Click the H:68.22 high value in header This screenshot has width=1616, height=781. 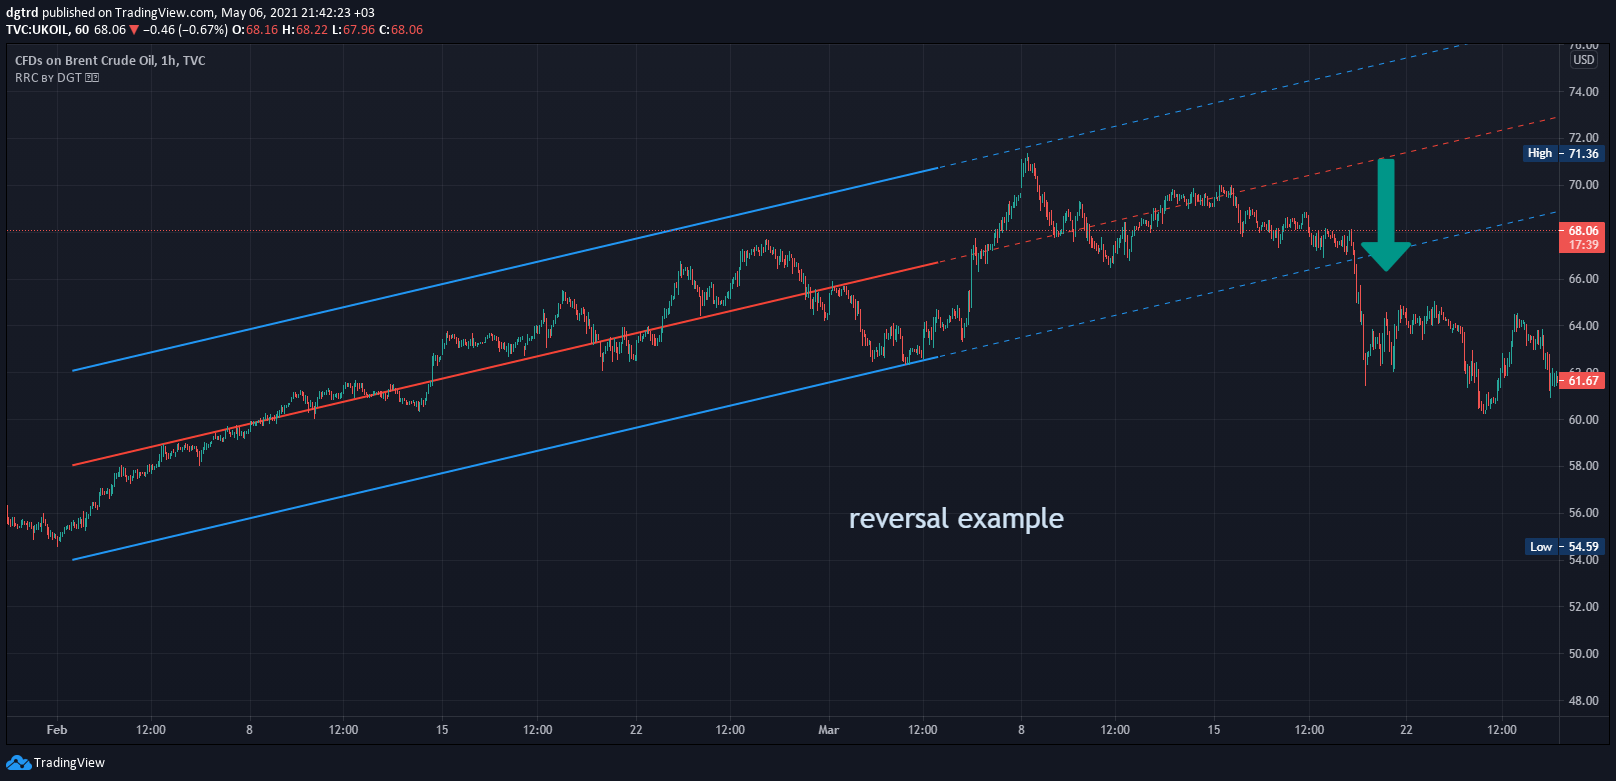(305, 30)
